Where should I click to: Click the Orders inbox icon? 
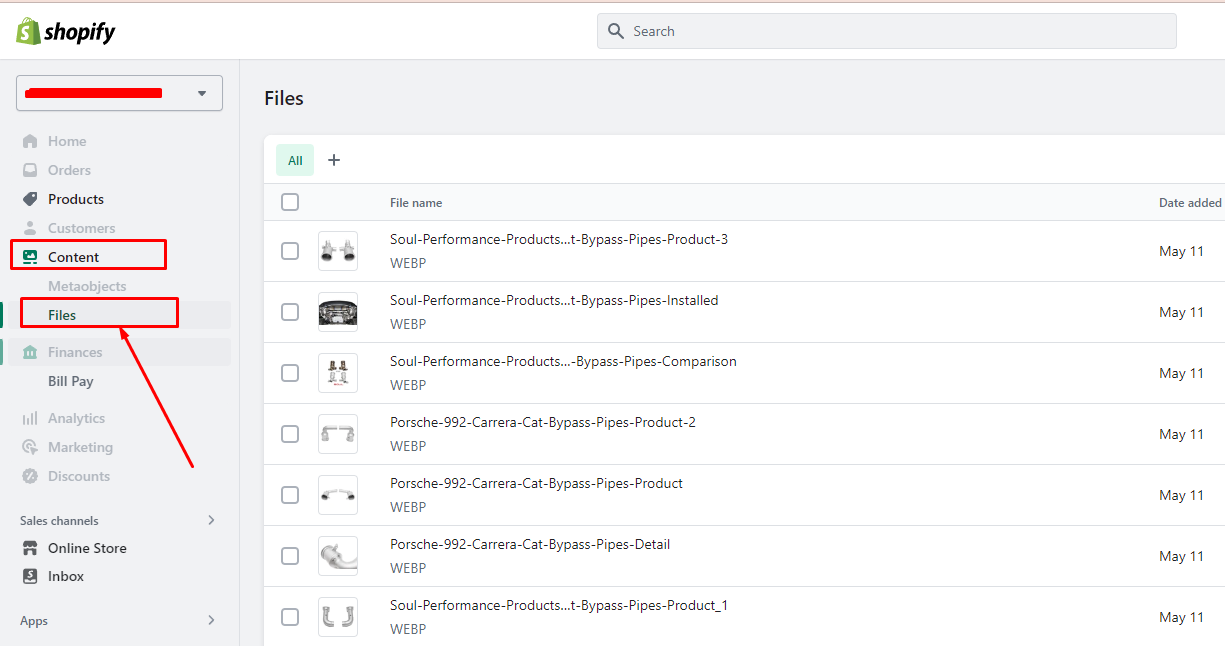[x=30, y=170]
